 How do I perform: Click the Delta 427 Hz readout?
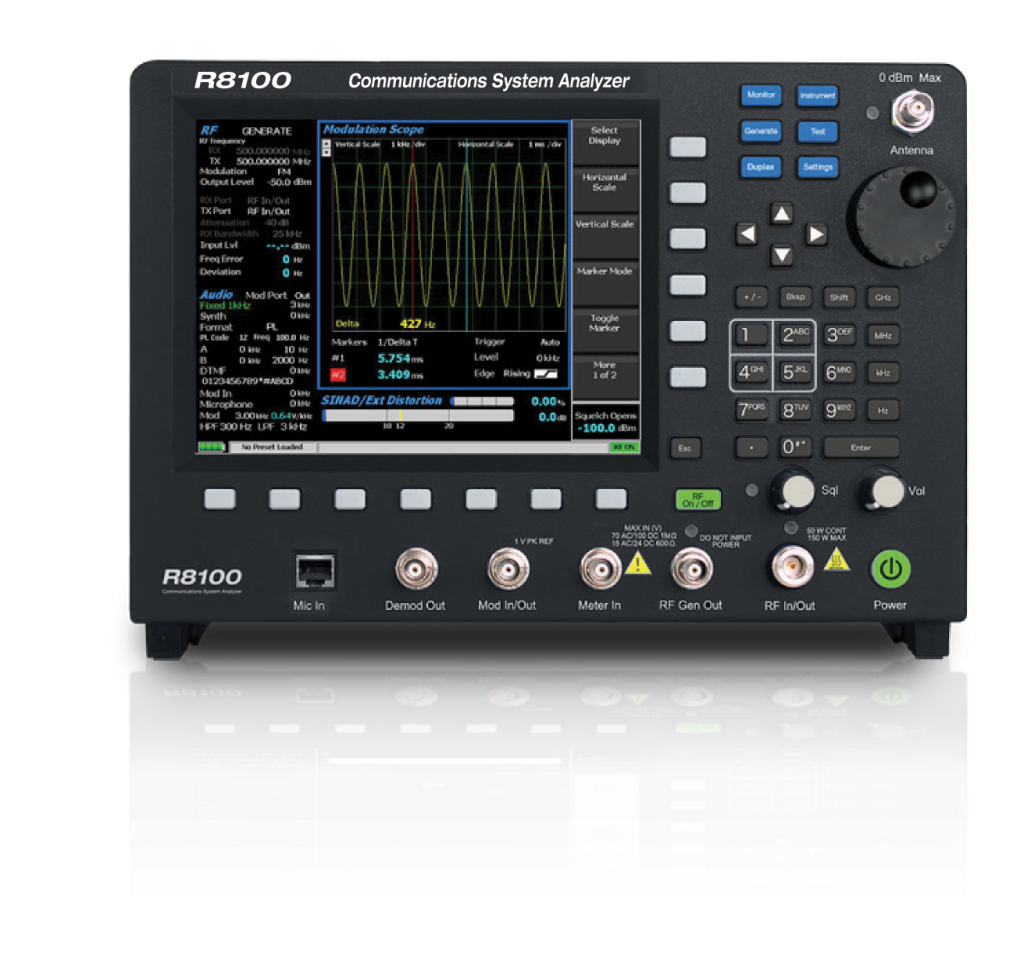385,324
